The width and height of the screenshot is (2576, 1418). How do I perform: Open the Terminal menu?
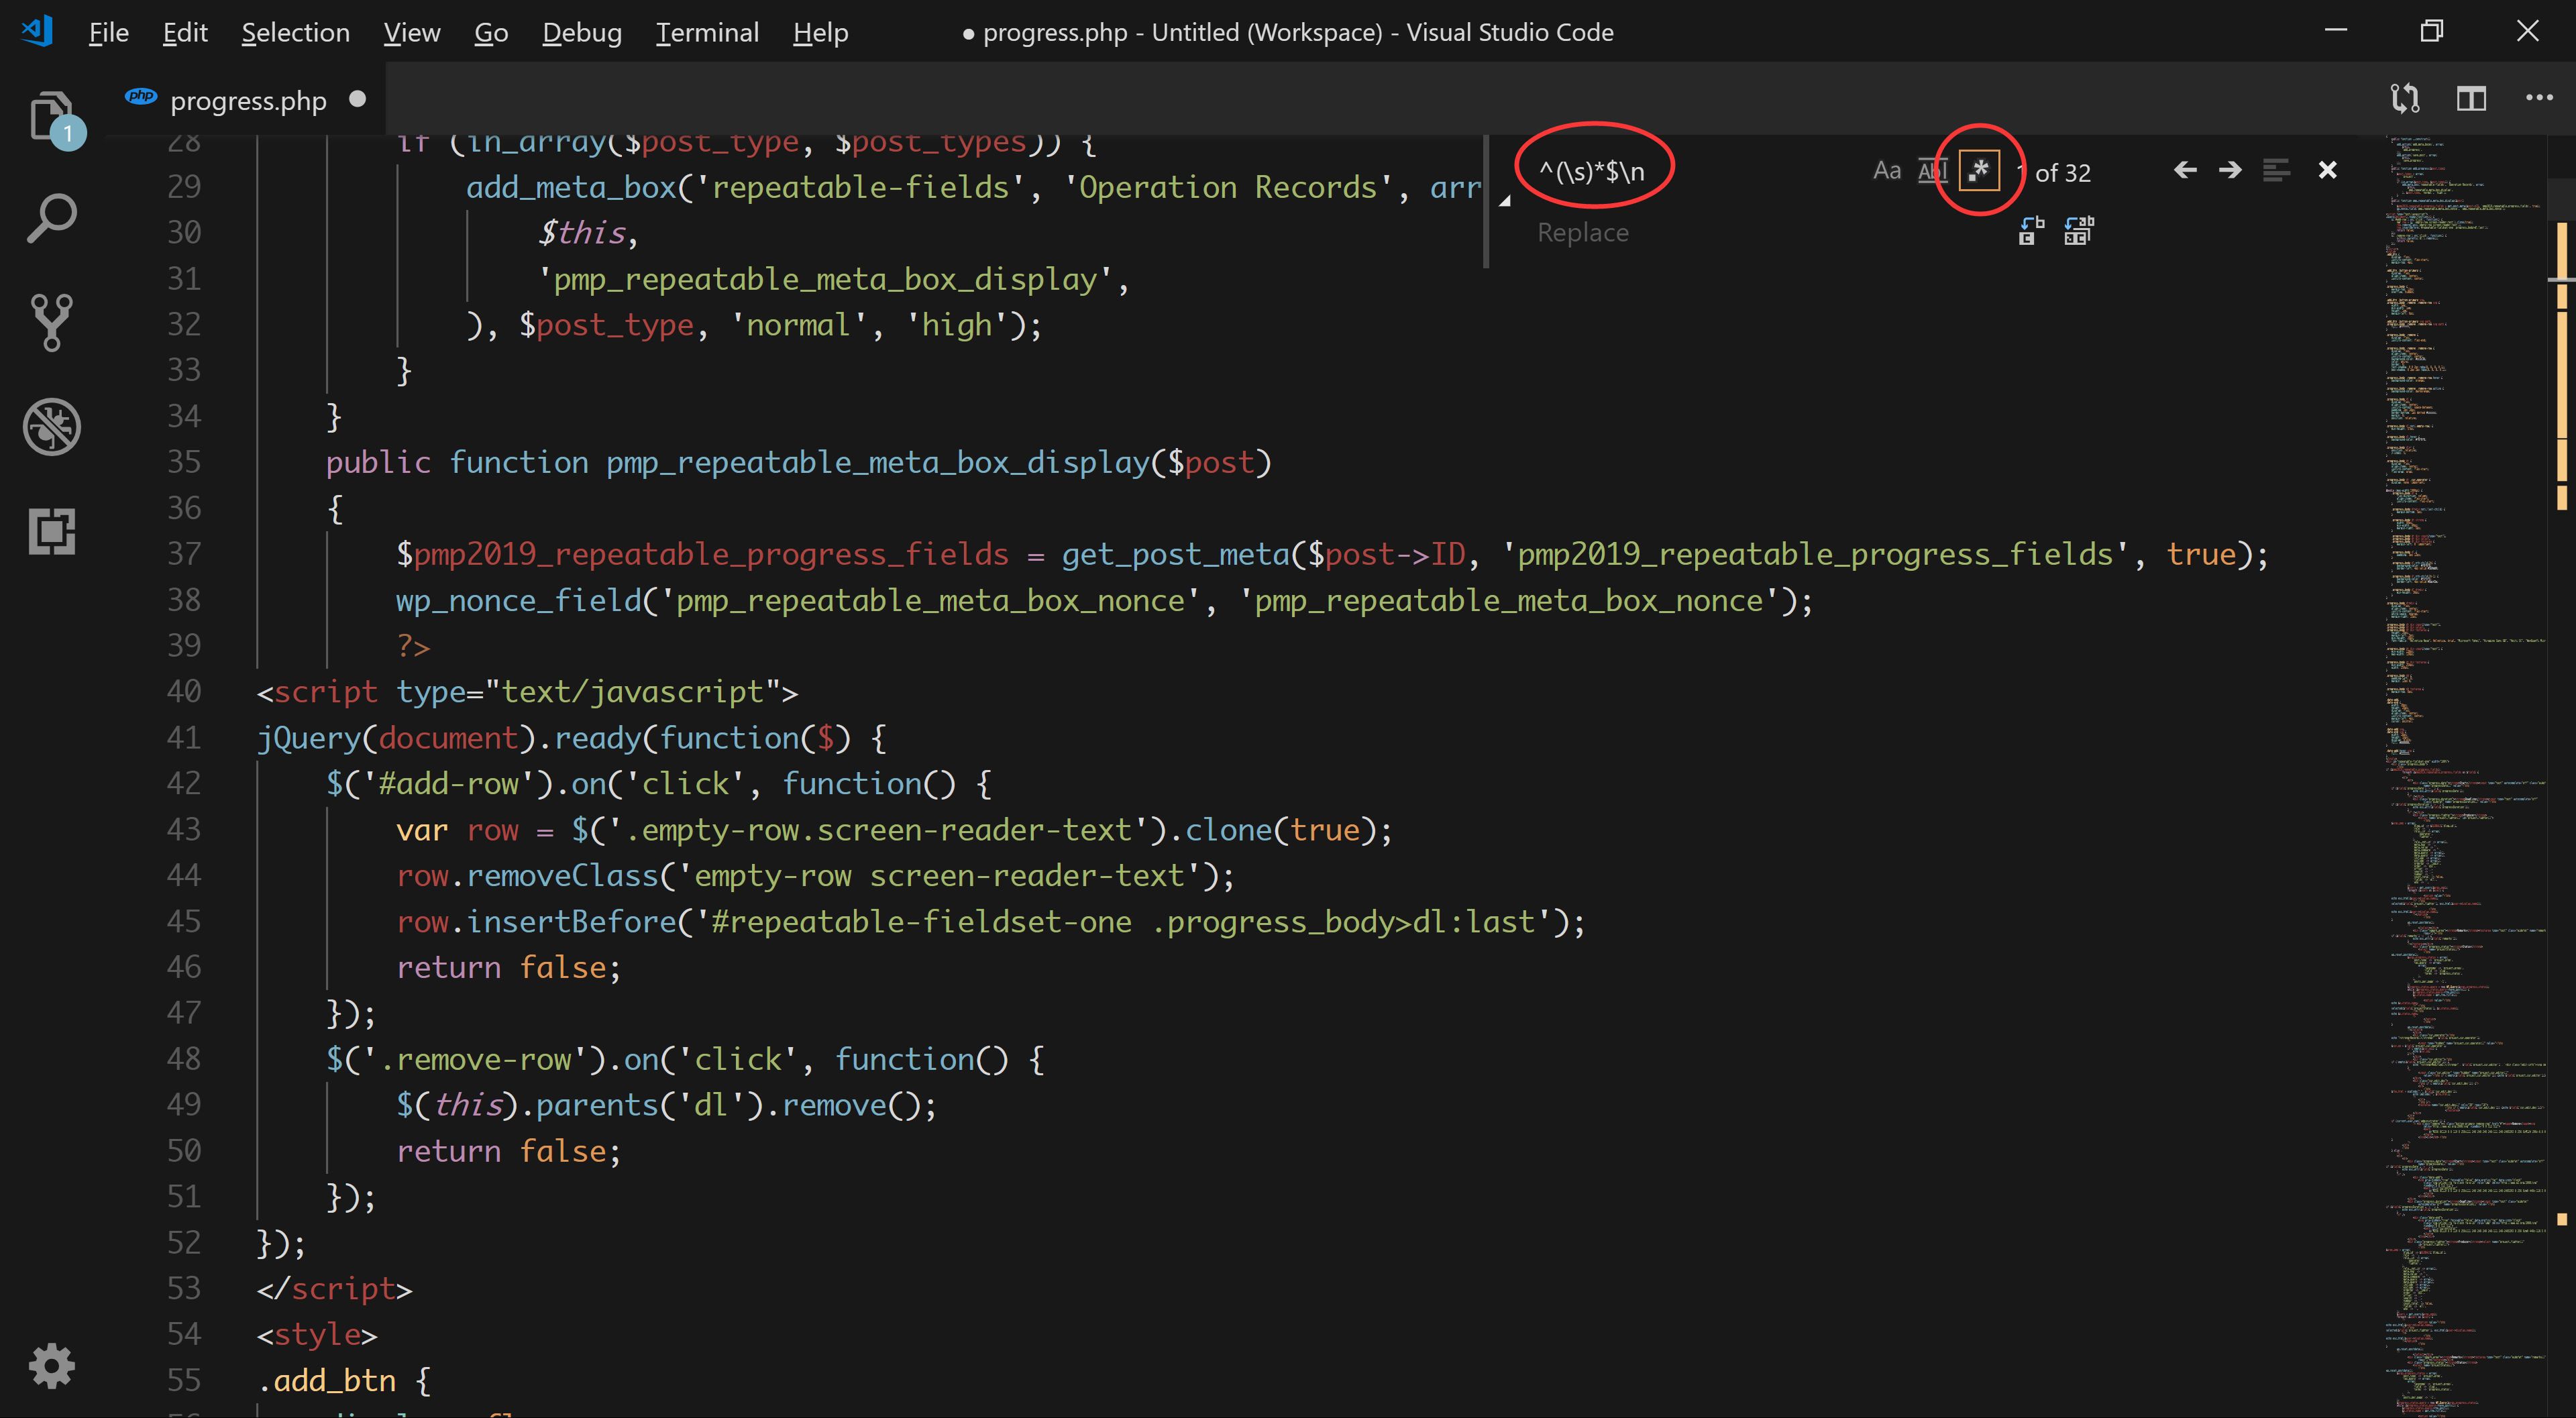click(x=707, y=33)
